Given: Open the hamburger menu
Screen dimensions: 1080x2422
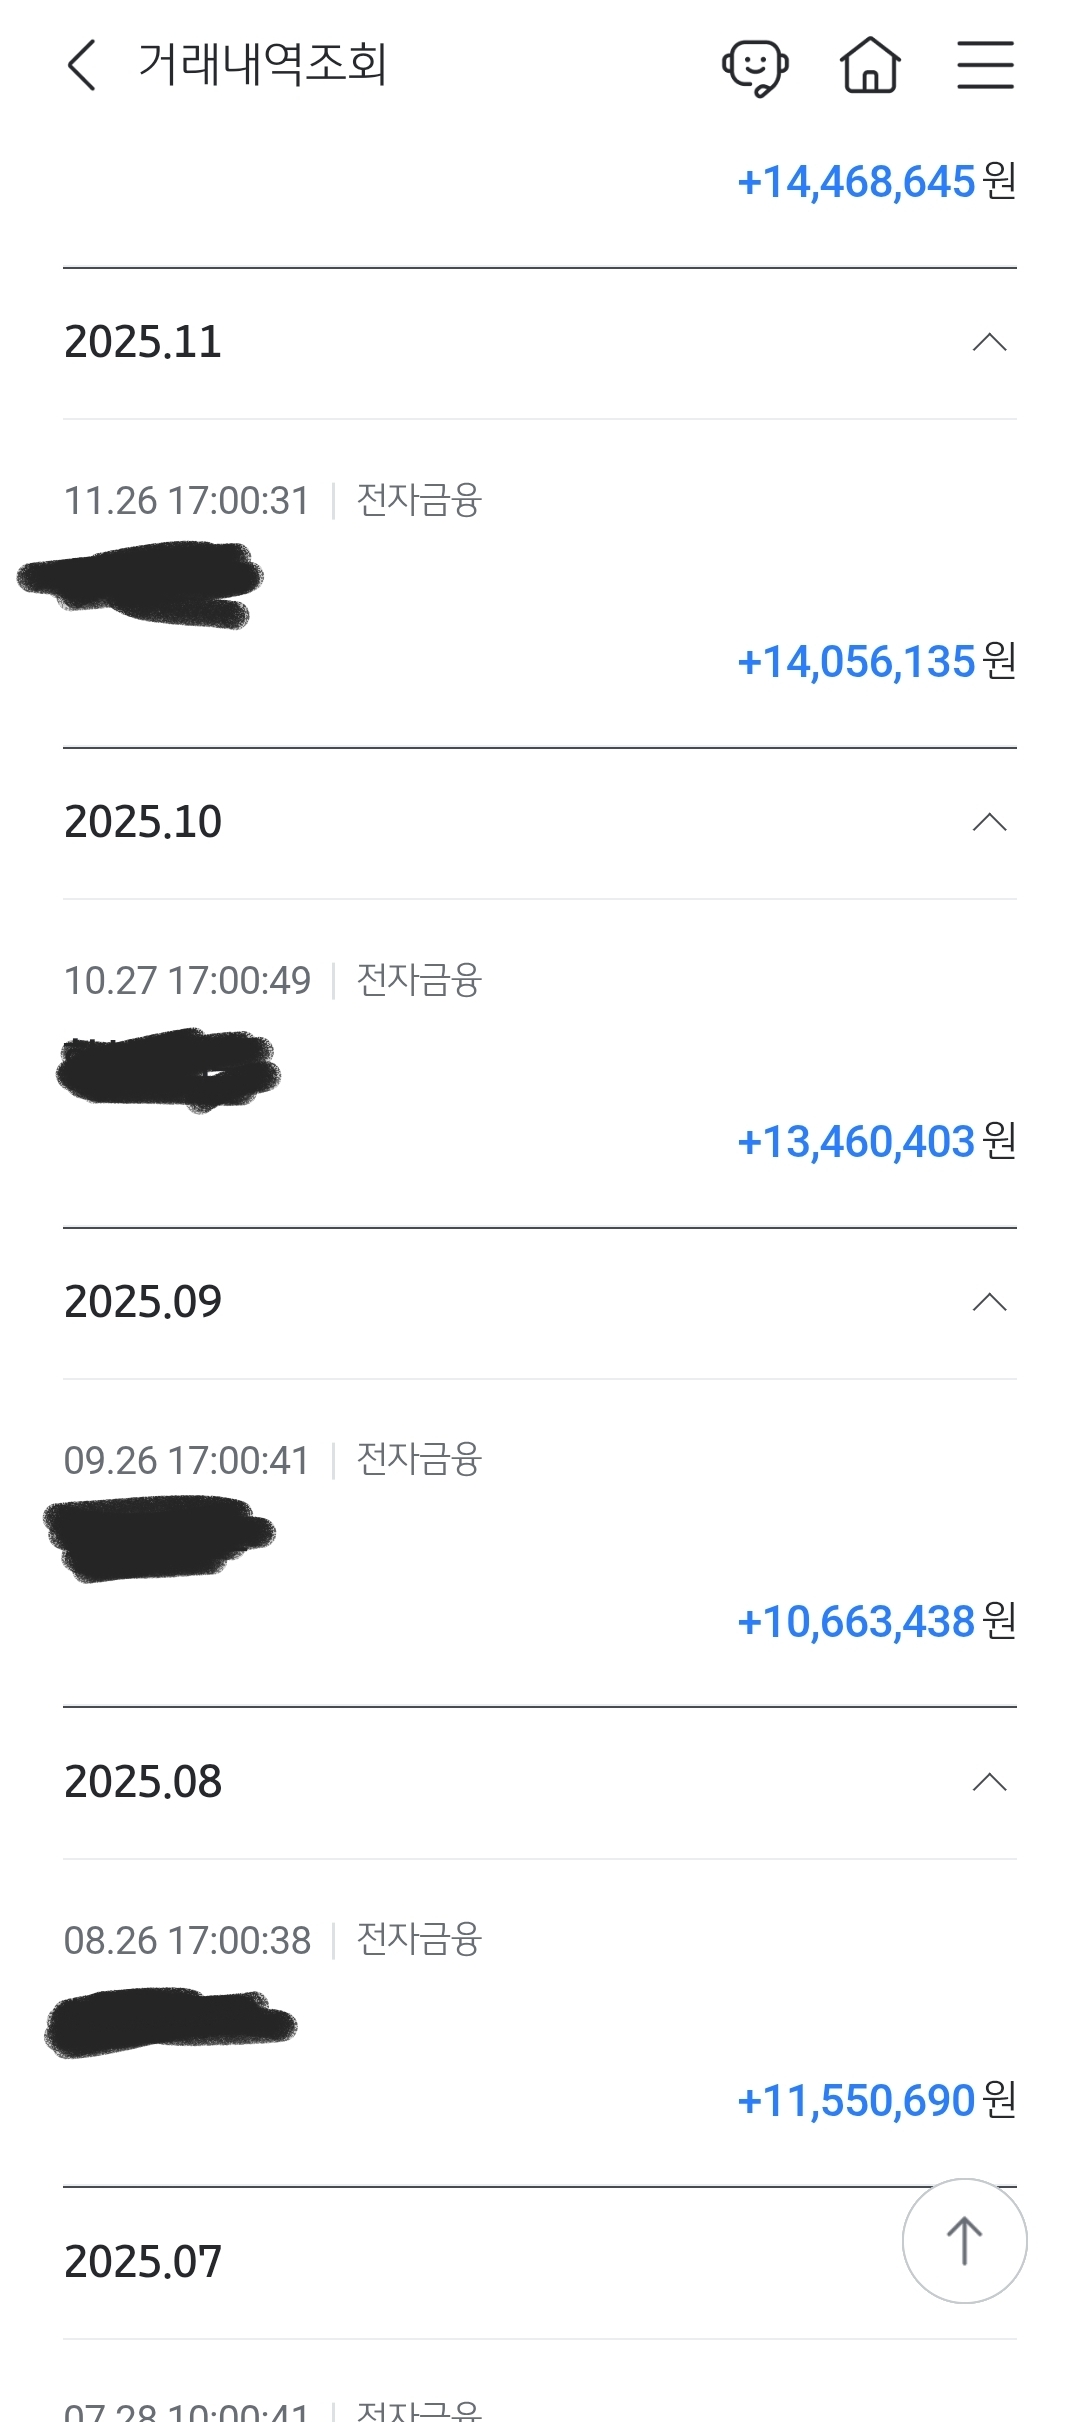Looking at the screenshot, I should (985, 66).
